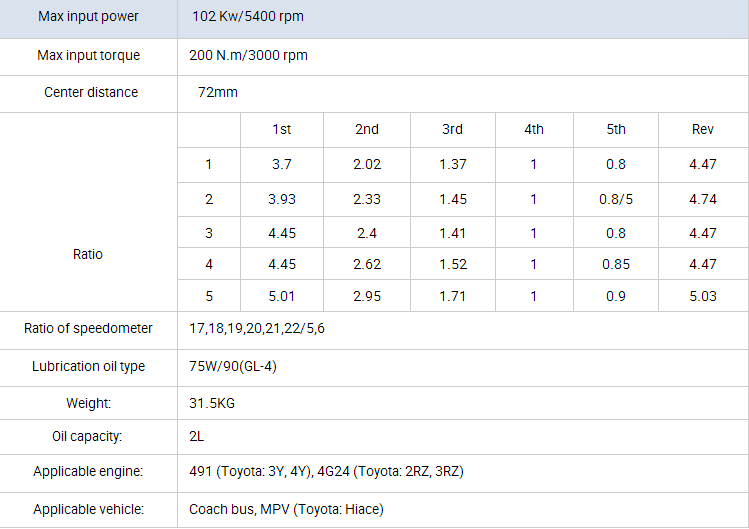Image resolution: width=749 pixels, height=529 pixels.
Task: Click the Max input power label
Action: click(88, 17)
